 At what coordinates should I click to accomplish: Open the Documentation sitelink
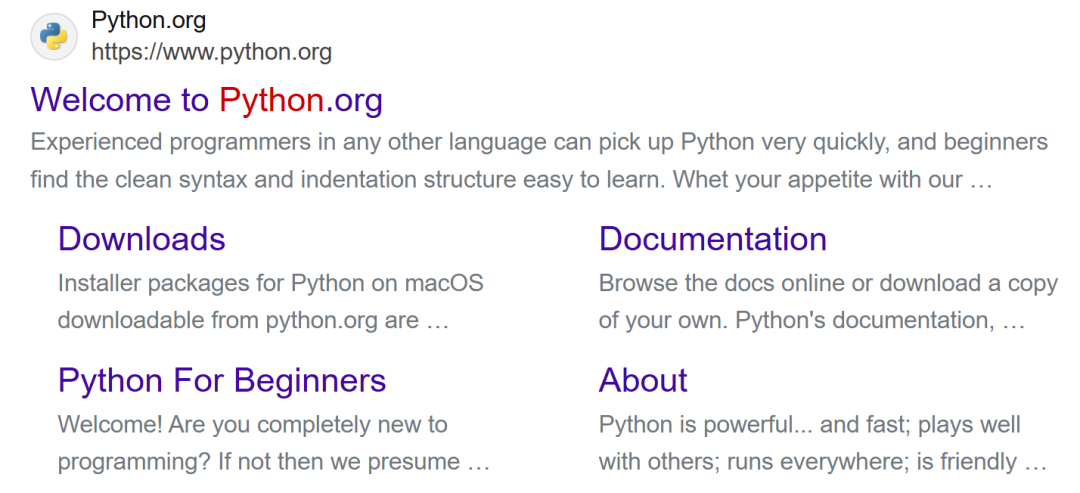712,239
